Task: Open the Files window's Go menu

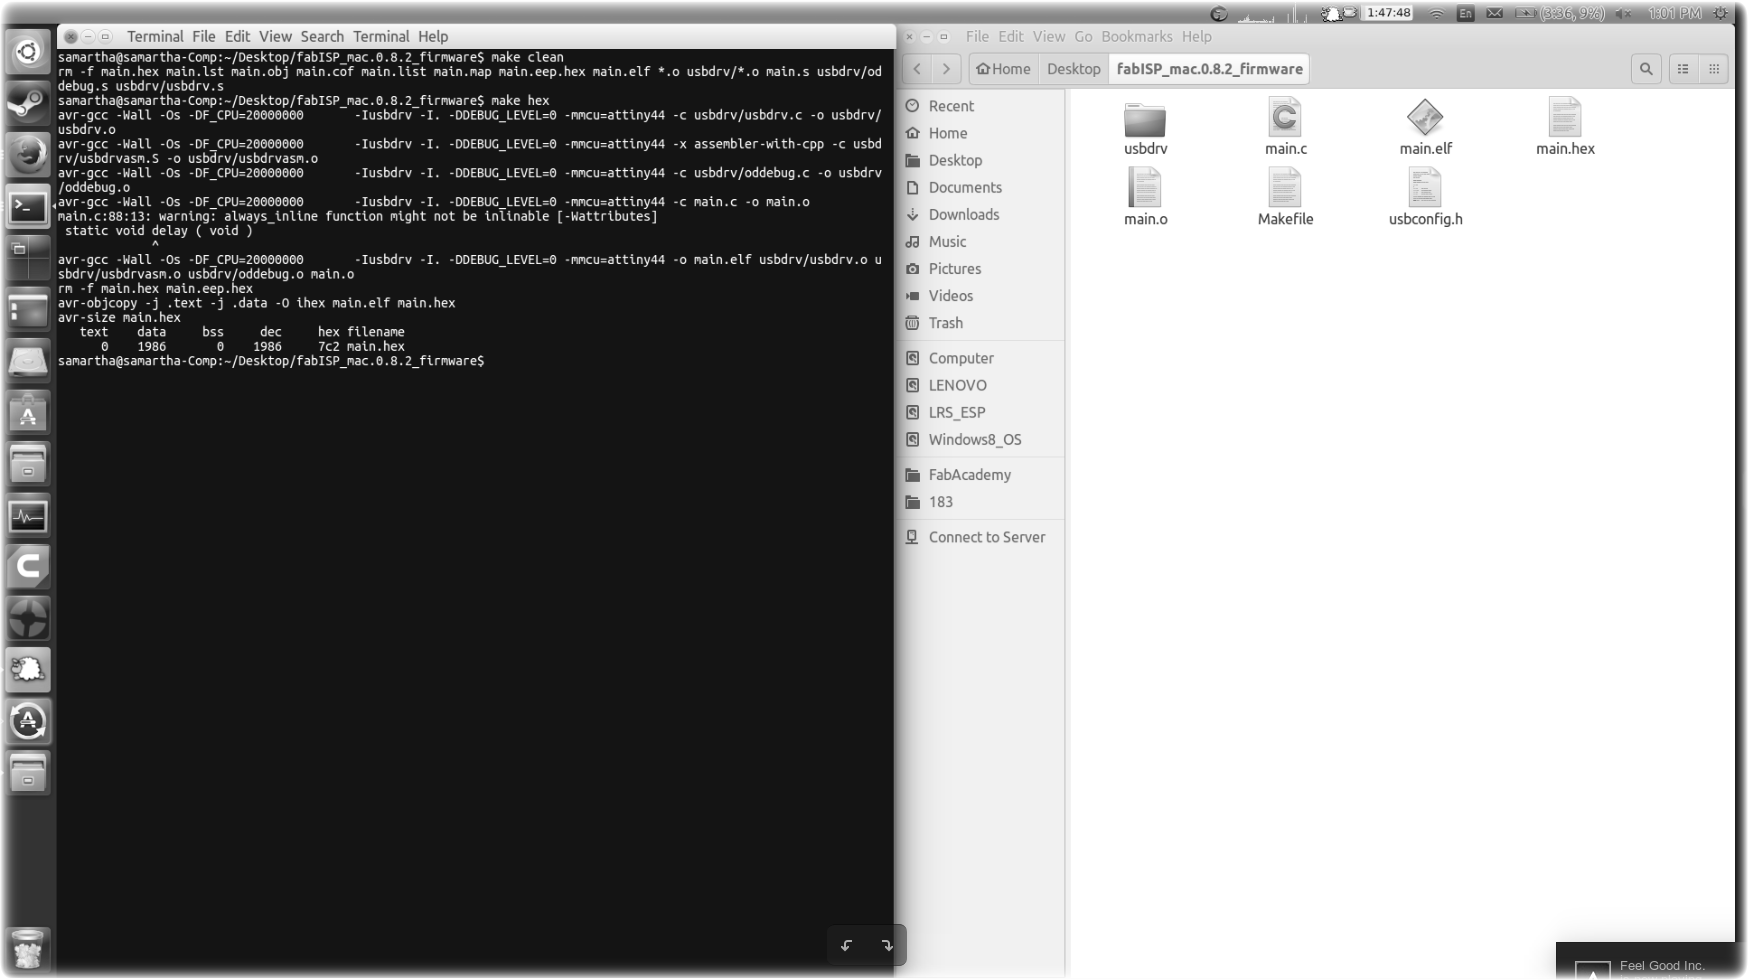Action: pyautogui.click(x=1083, y=36)
